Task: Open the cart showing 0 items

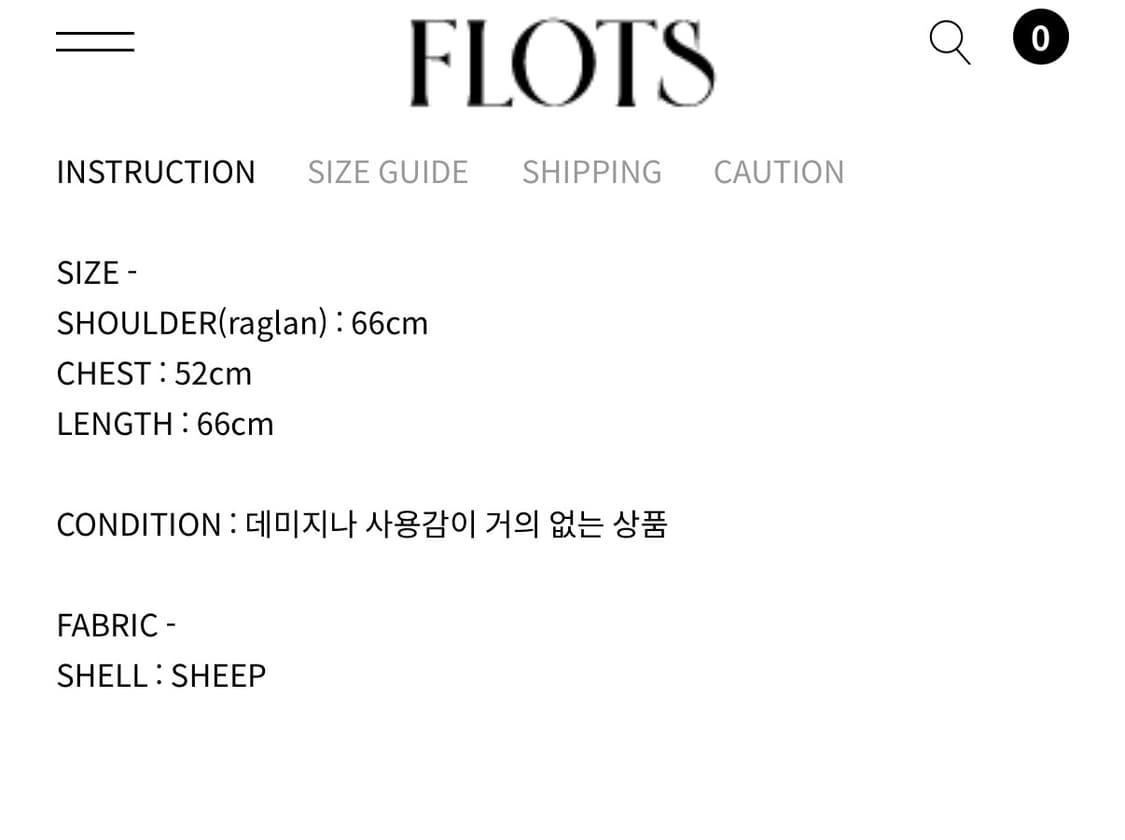Action: coord(1040,38)
